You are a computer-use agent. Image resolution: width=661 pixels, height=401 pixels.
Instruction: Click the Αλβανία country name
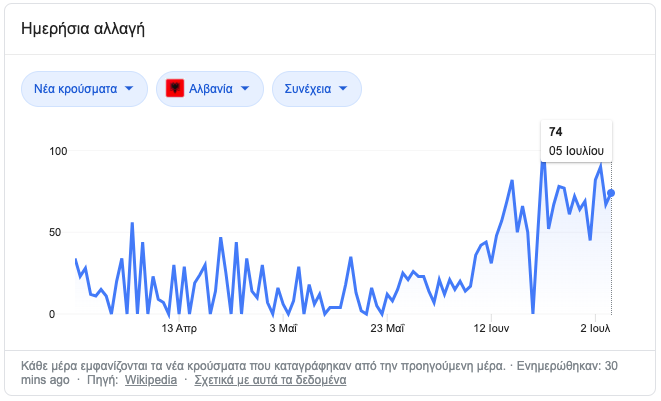pos(211,88)
